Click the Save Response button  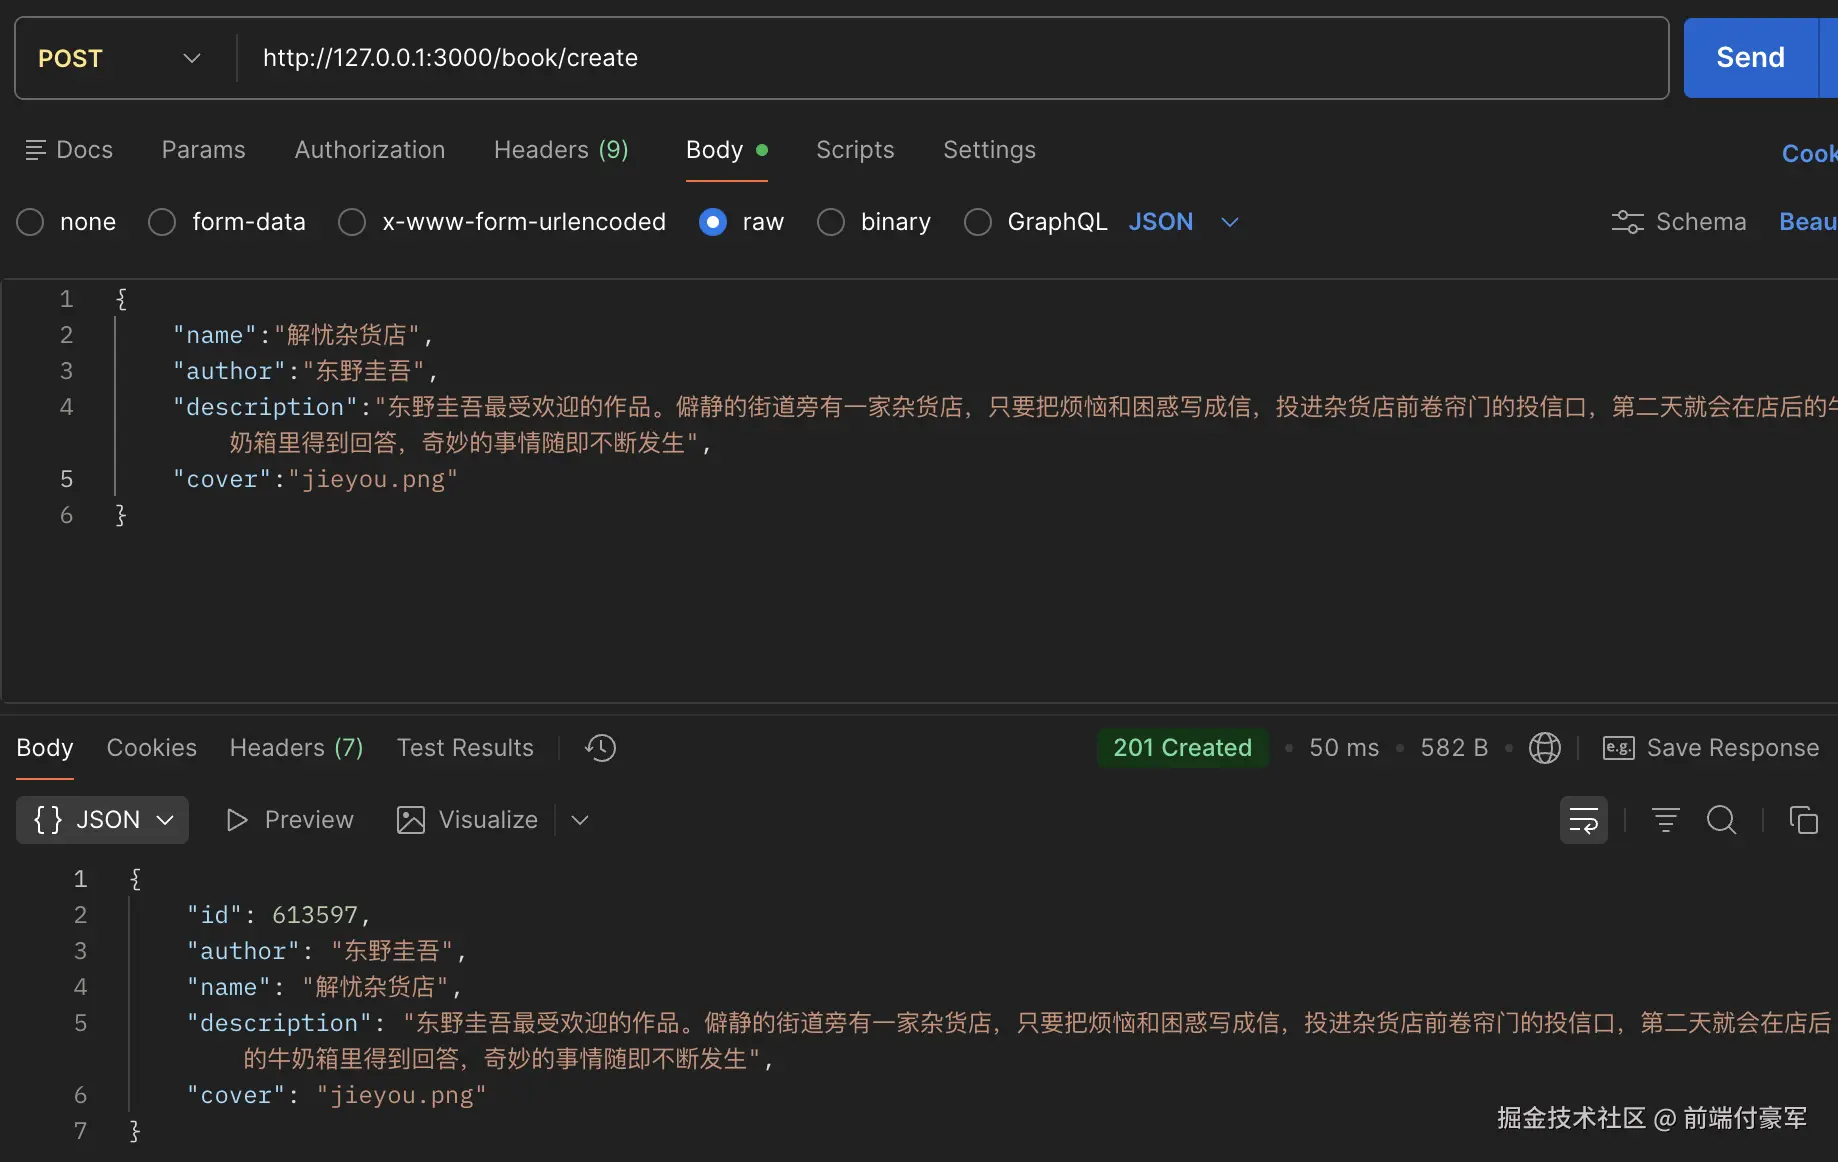1710,748
